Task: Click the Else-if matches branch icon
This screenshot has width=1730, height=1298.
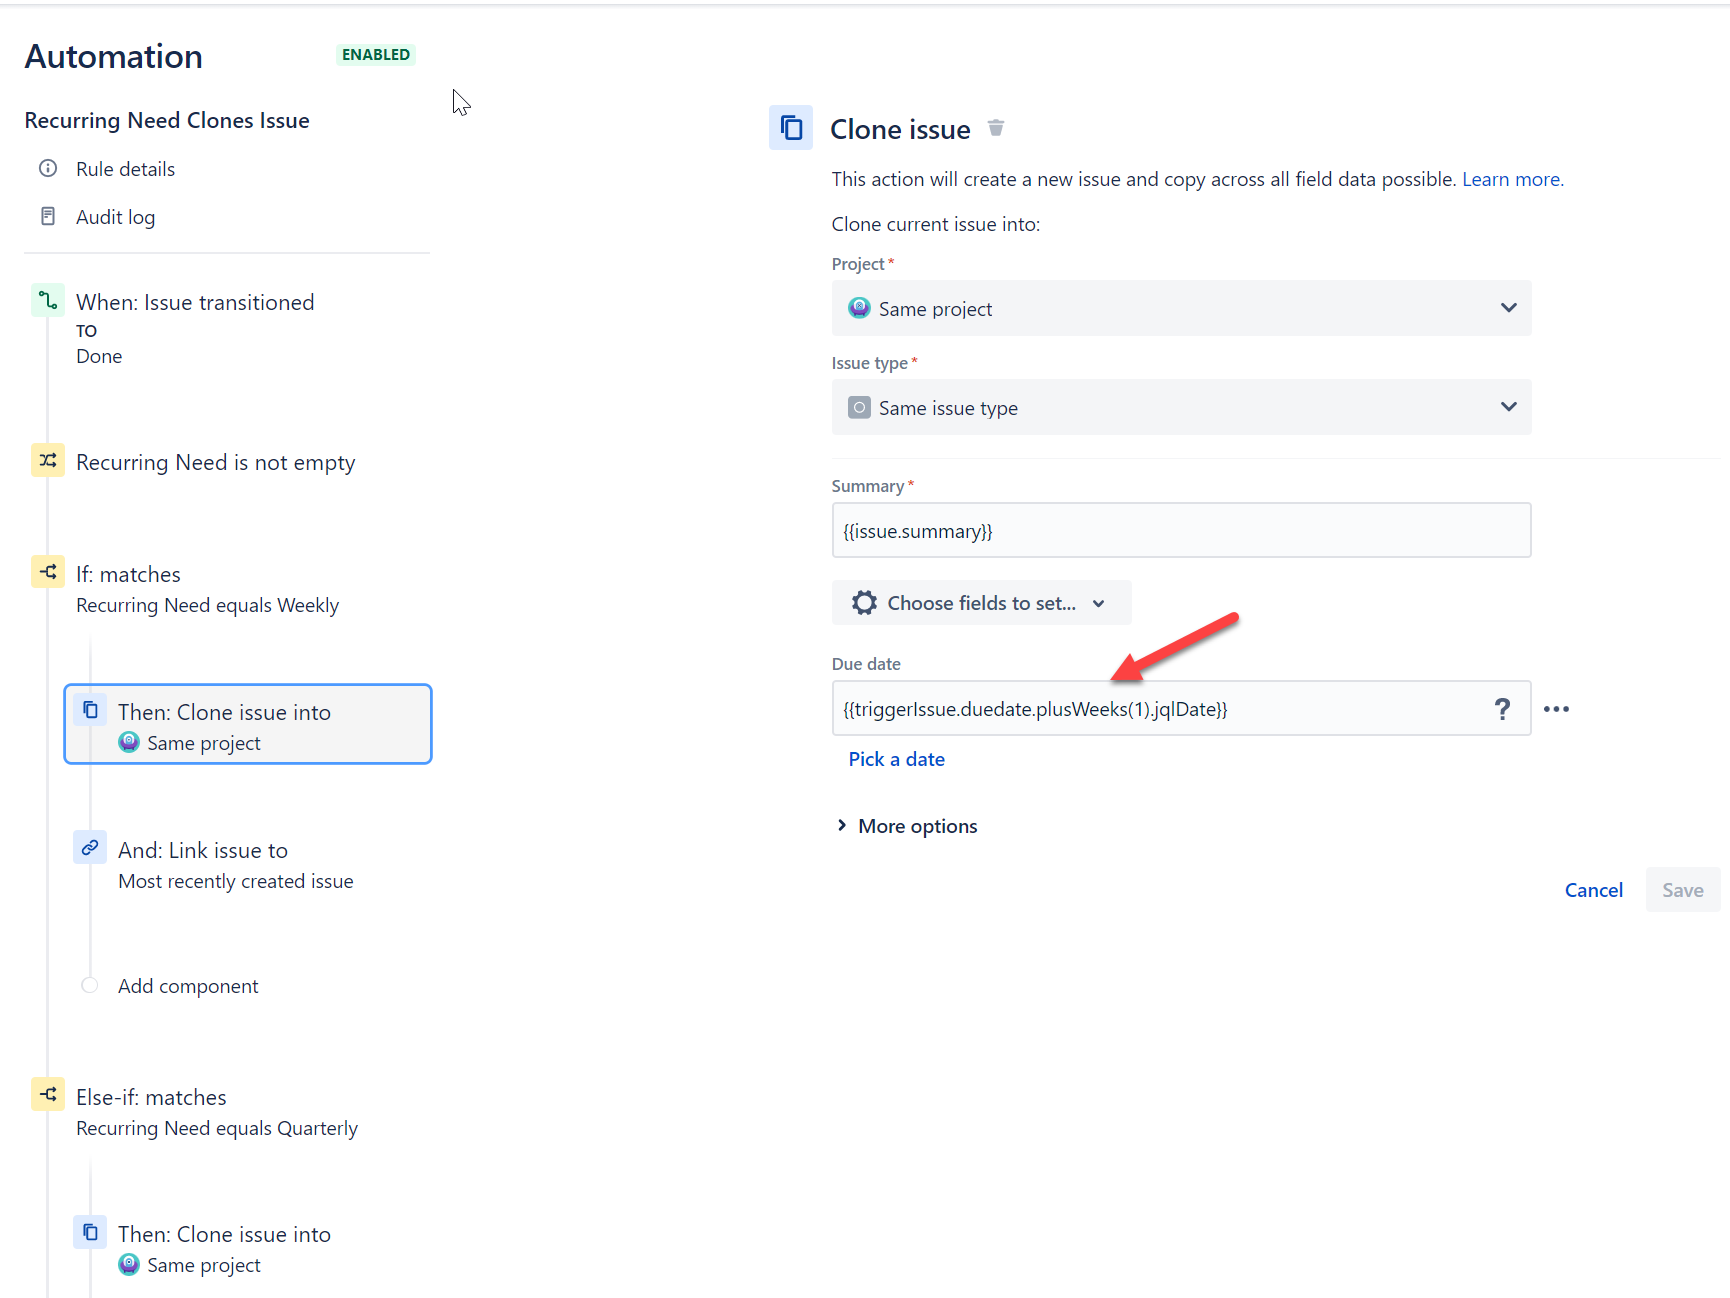Action: 48,1095
